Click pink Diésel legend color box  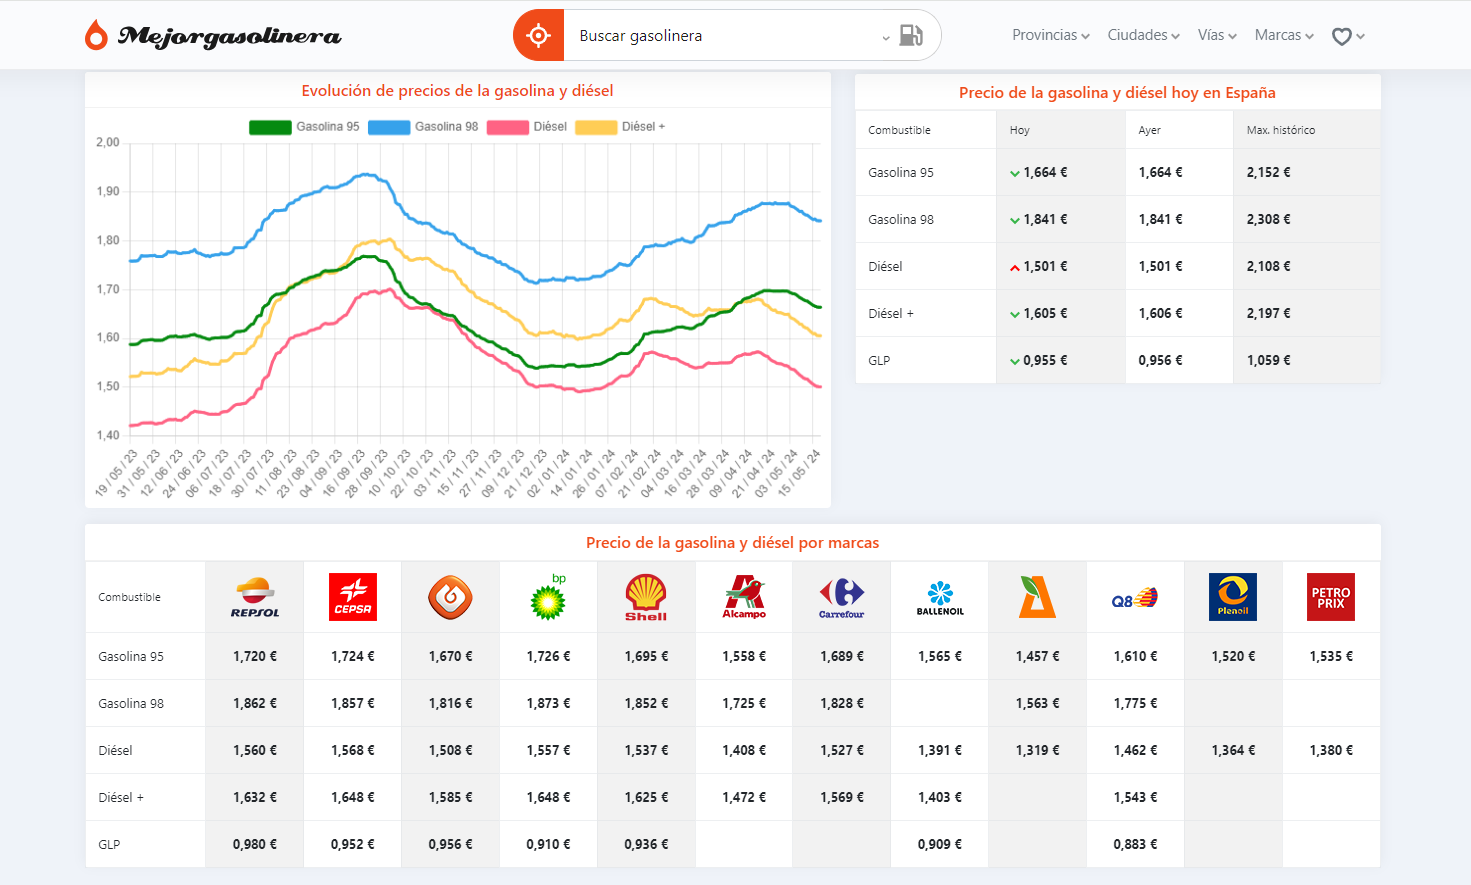click(508, 127)
